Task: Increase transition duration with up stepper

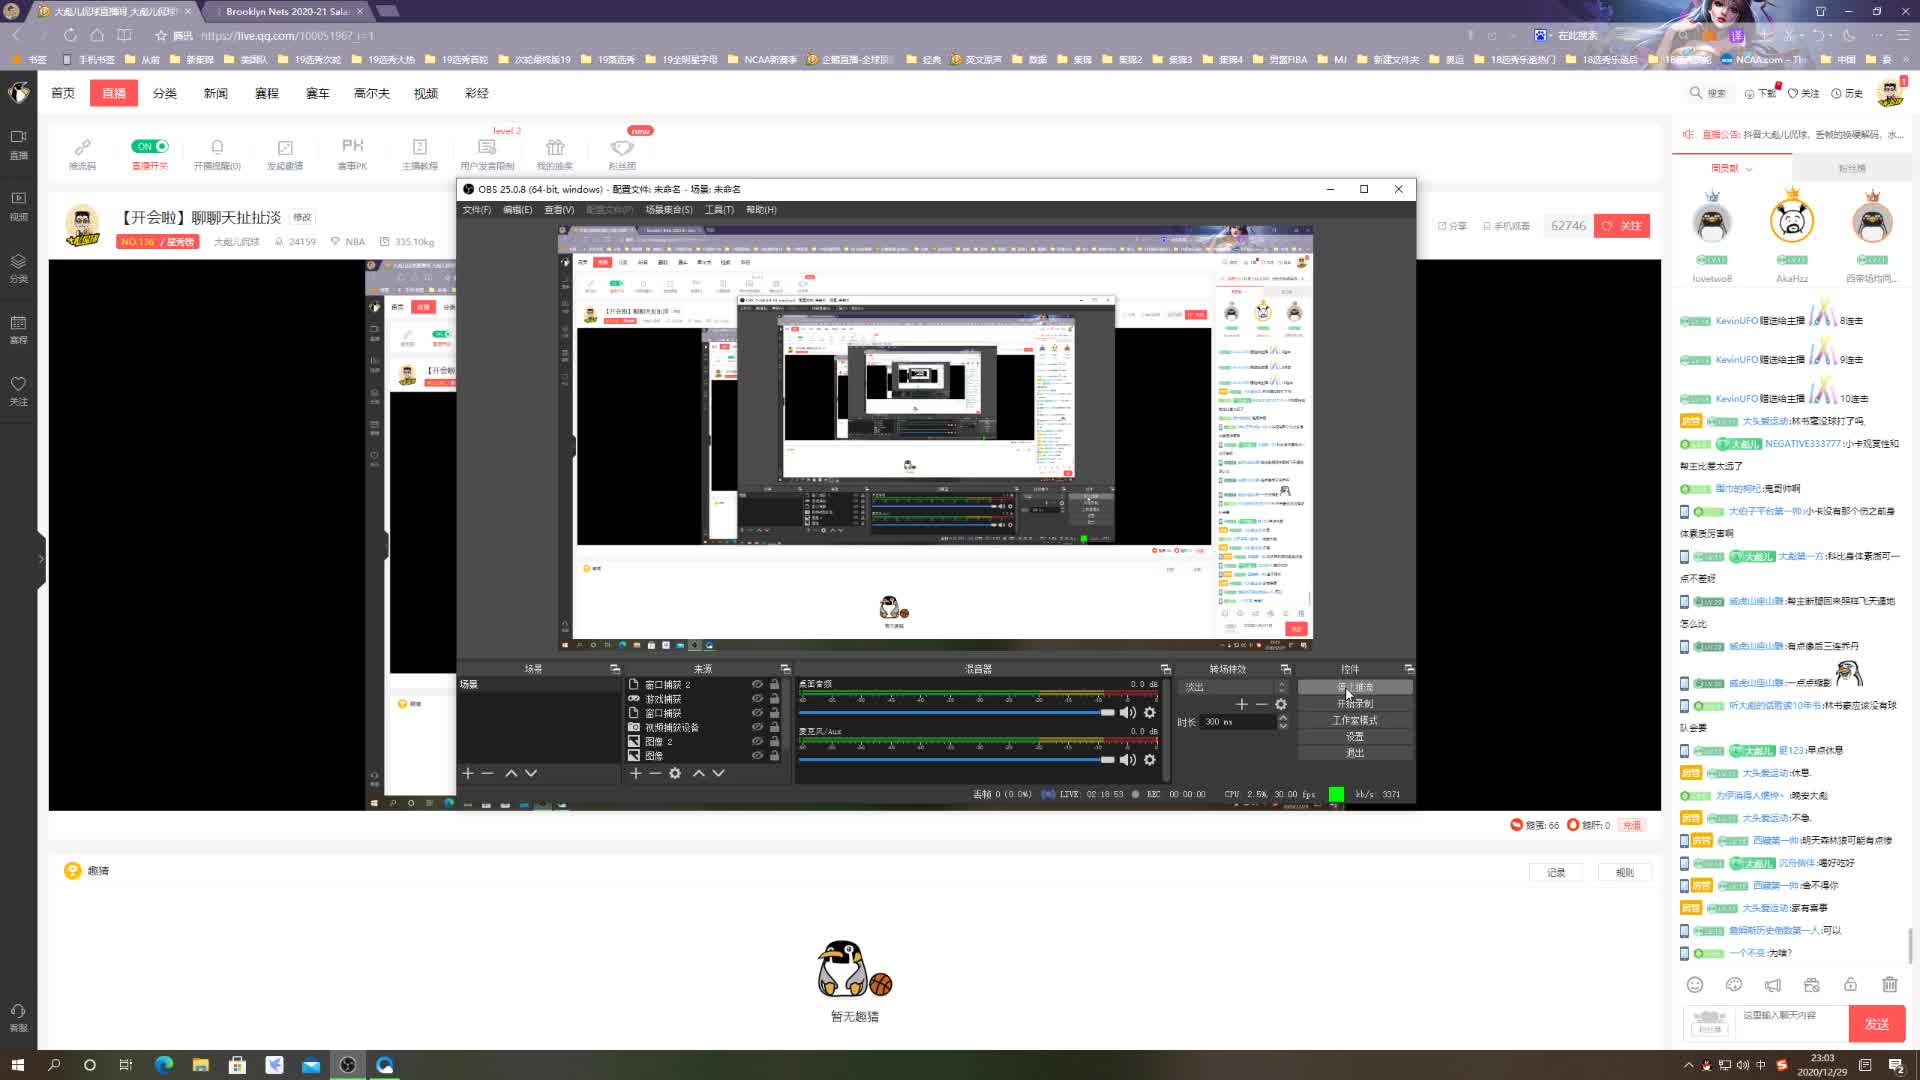Action: click(x=1283, y=717)
